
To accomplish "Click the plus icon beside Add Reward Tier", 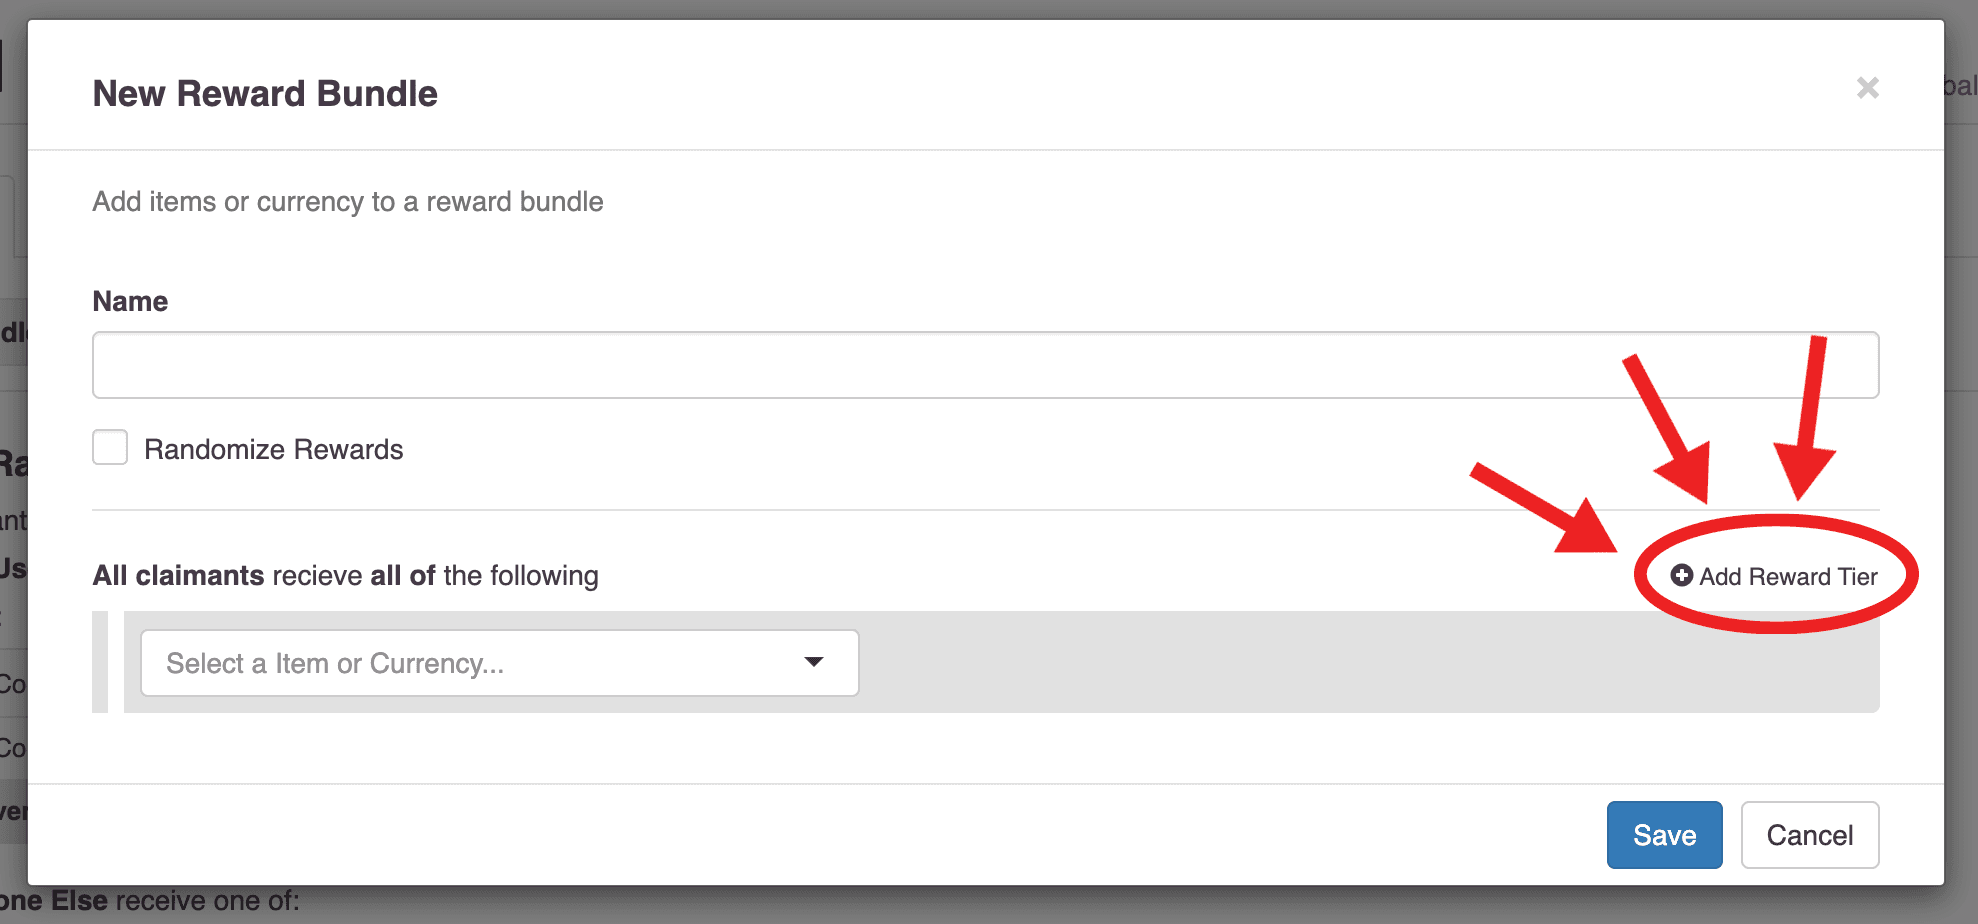I will point(1682,575).
